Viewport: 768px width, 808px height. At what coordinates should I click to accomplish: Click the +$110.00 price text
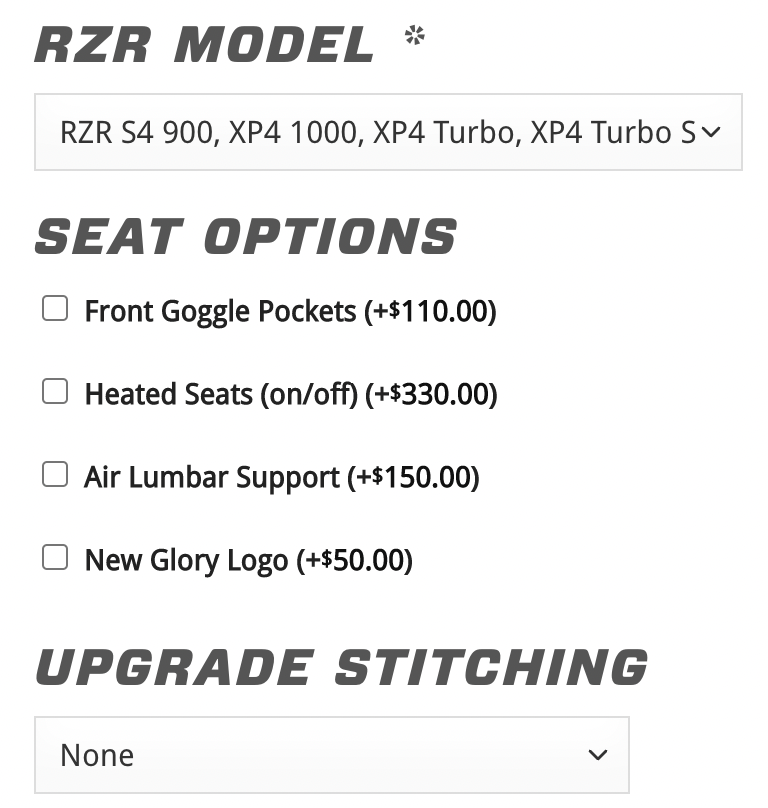(x=431, y=312)
